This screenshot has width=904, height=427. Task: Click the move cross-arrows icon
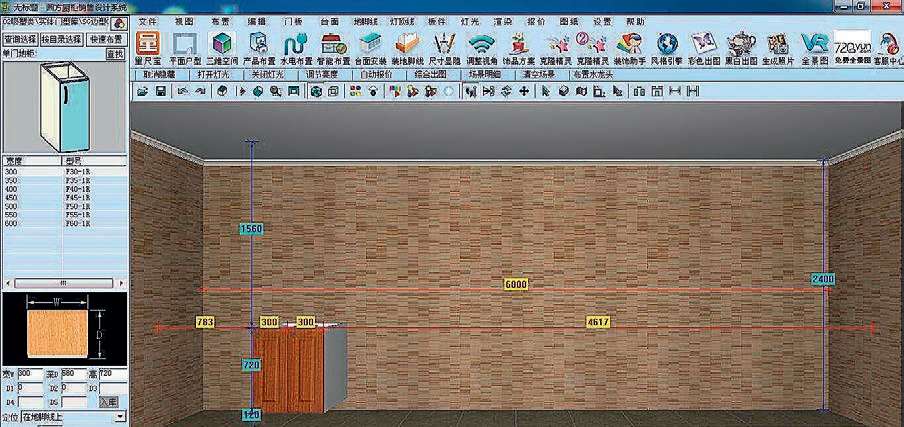click(523, 91)
